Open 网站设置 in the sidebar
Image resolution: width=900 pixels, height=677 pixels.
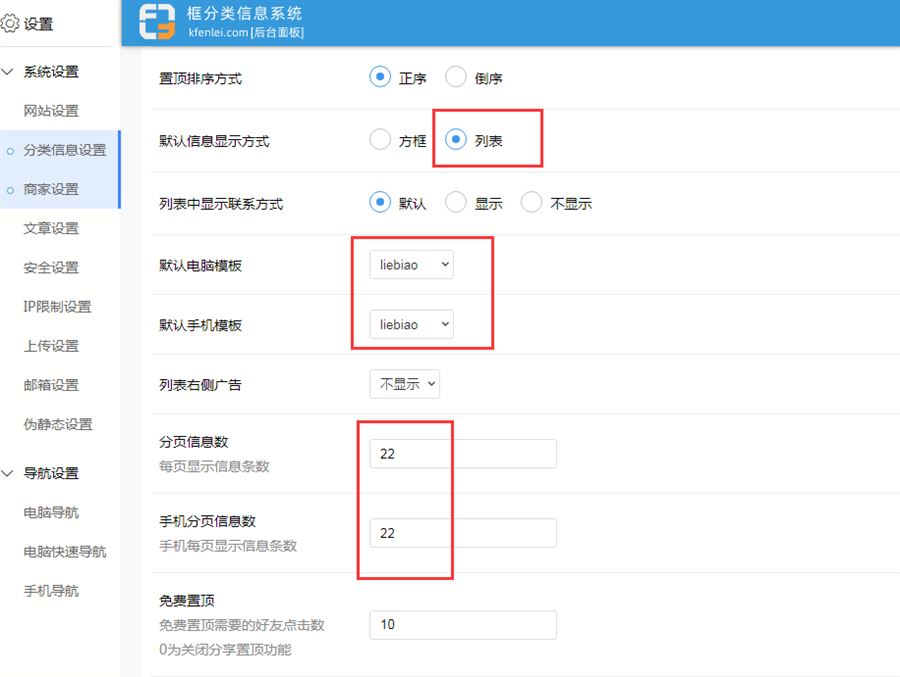click(51, 111)
